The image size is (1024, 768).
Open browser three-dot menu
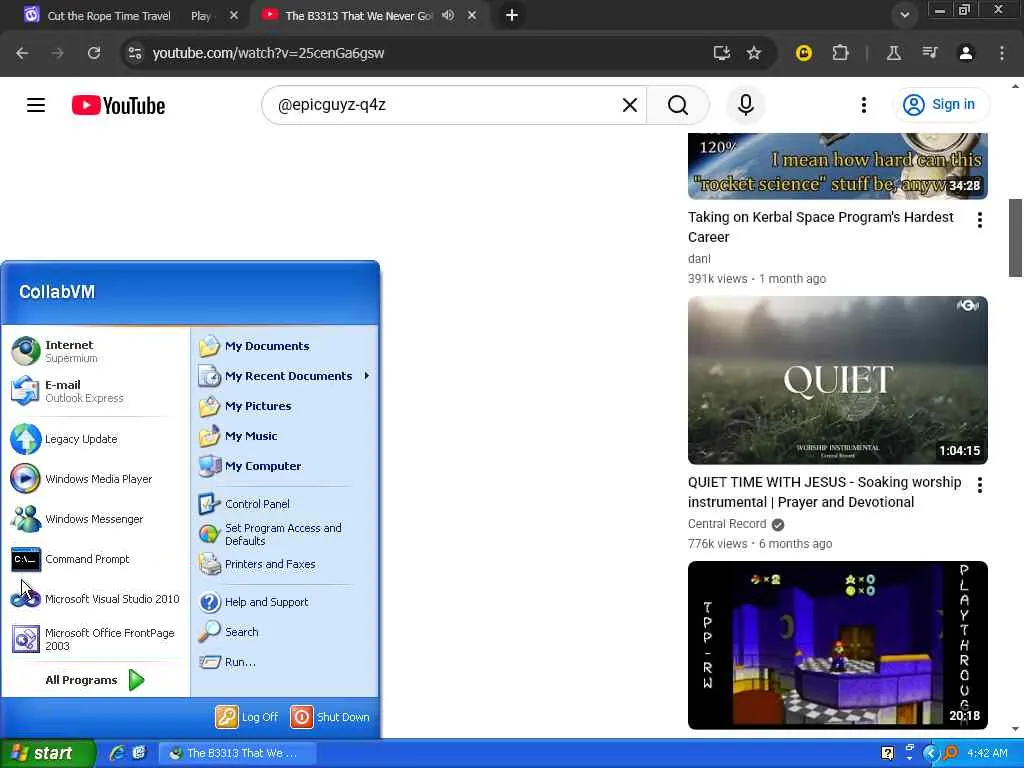click(x=1002, y=53)
